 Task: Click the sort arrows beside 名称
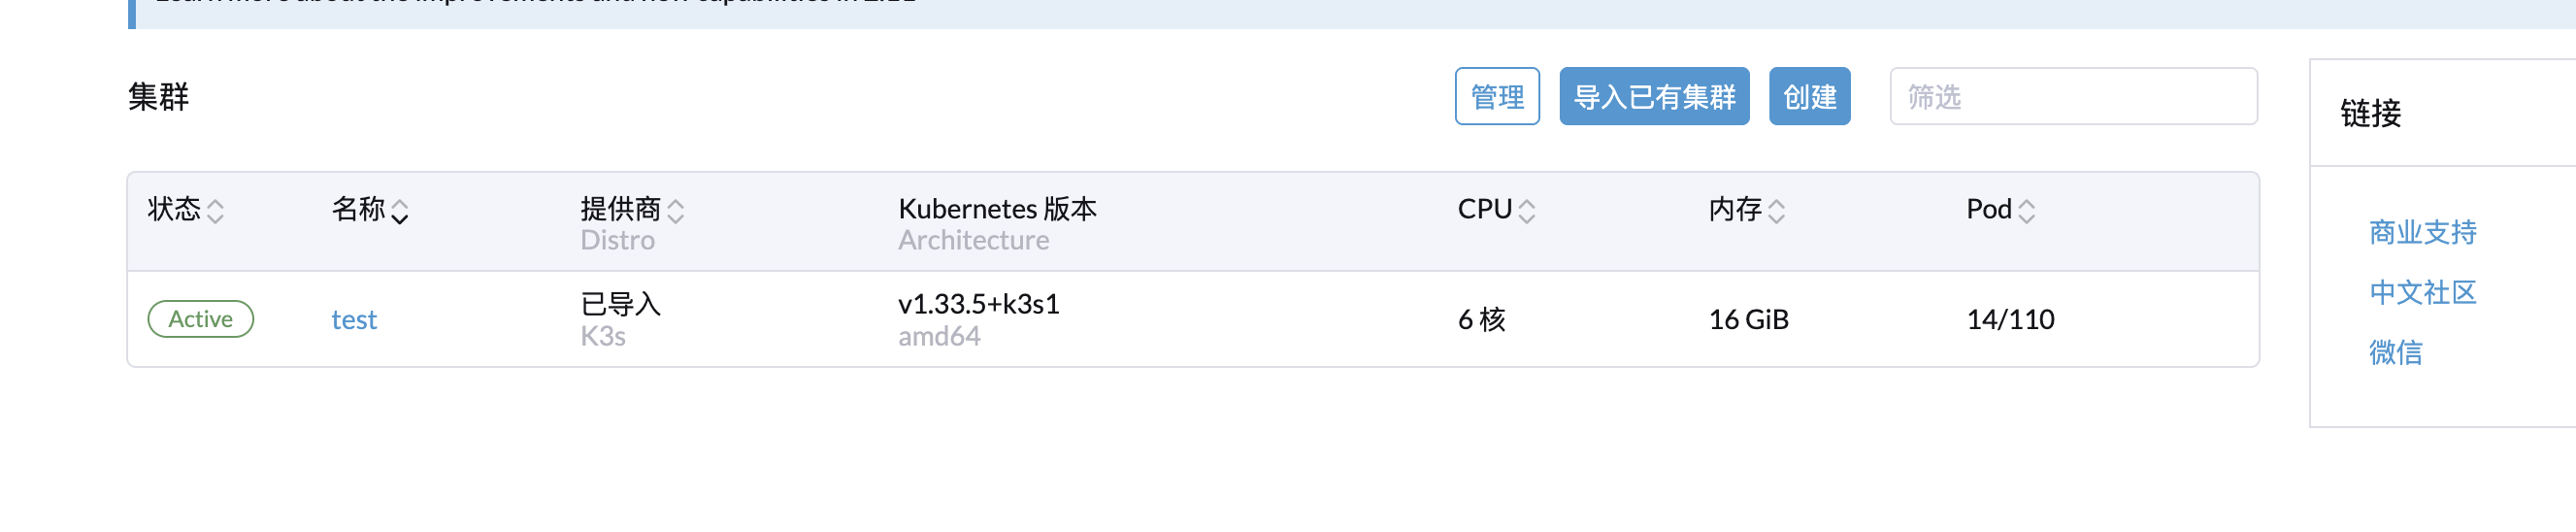(x=399, y=211)
